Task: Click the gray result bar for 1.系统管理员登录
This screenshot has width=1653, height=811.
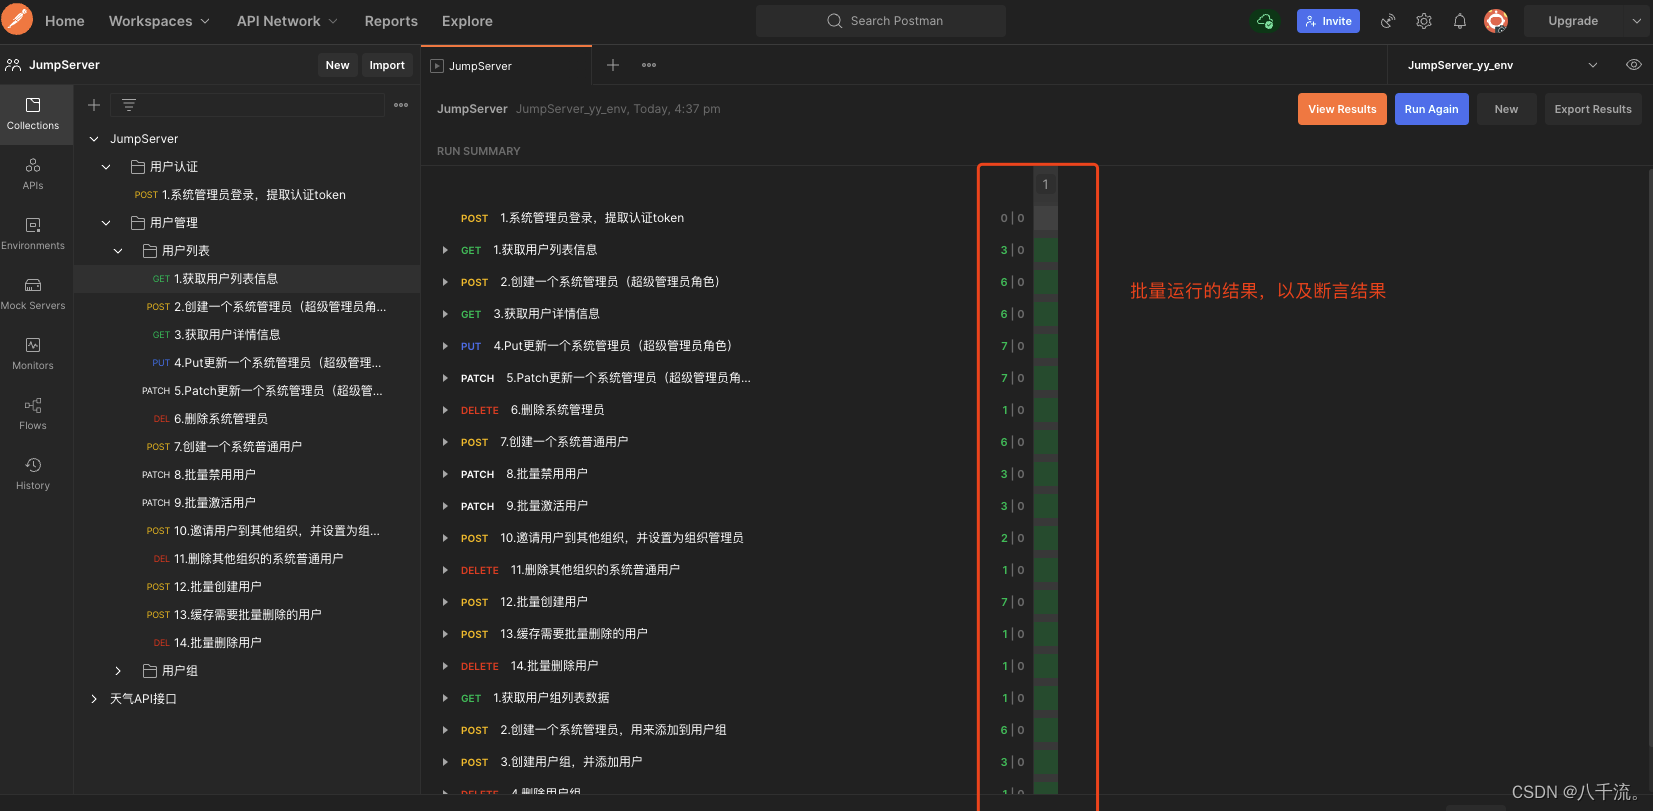Action: pyautogui.click(x=1046, y=218)
